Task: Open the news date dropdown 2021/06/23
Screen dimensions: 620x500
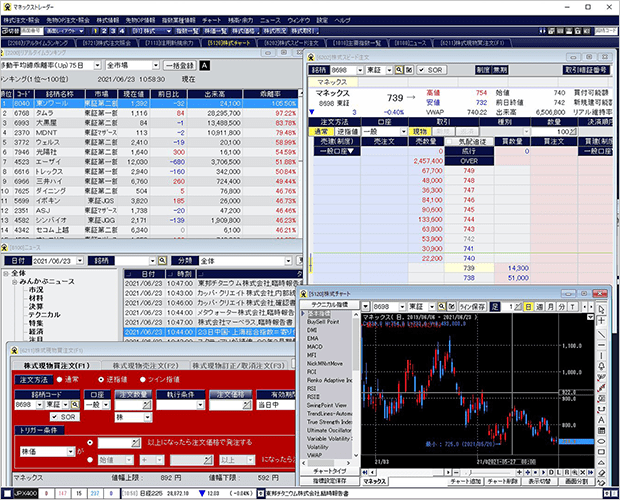Action: 80,261
